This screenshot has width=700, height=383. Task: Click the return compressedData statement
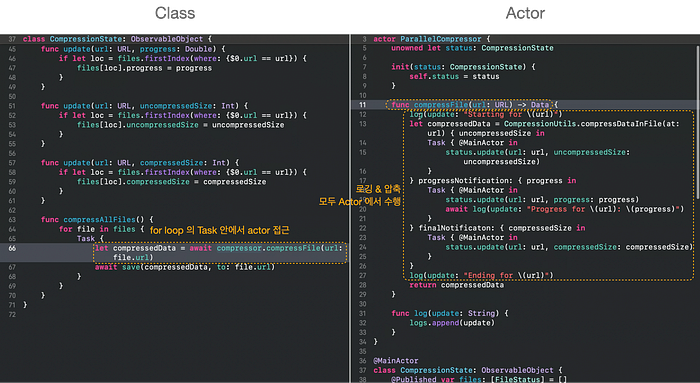[x=456, y=285]
